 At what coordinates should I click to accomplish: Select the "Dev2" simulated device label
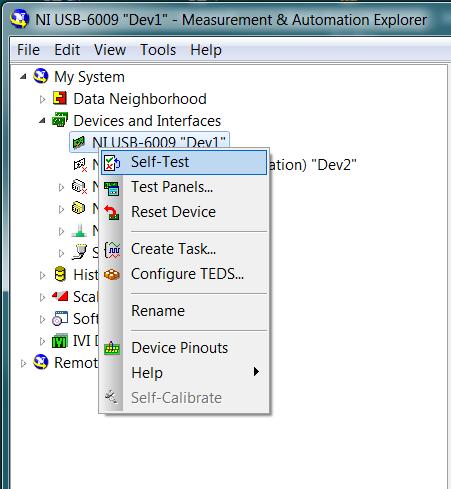[312, 165]
